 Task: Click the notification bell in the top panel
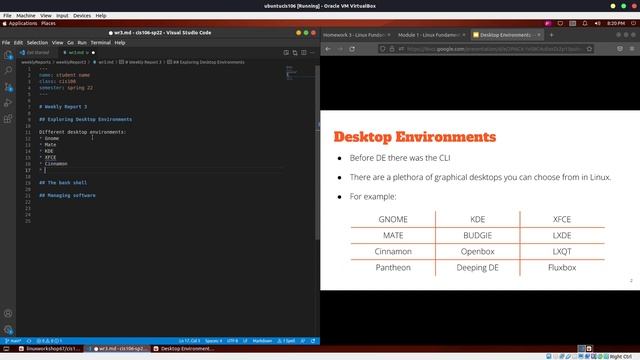tap(585, 24)
